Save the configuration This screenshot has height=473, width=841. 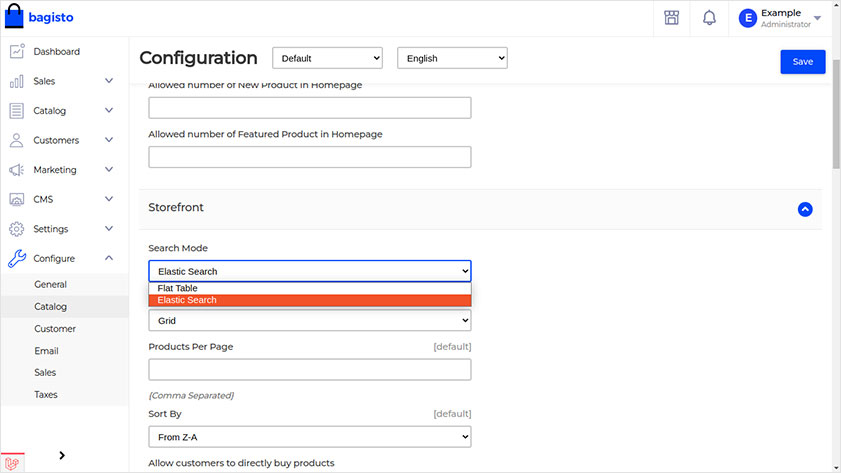tap(802, 61)
